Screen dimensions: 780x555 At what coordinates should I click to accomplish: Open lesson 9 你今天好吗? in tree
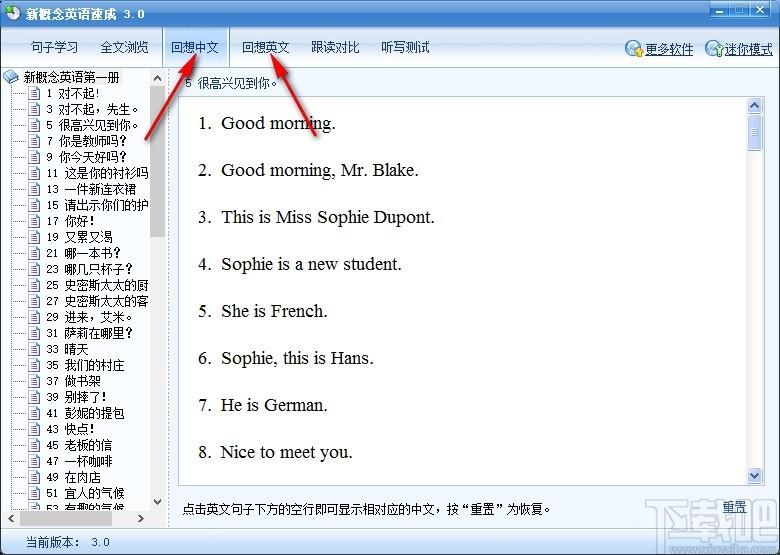coord(86,157)
